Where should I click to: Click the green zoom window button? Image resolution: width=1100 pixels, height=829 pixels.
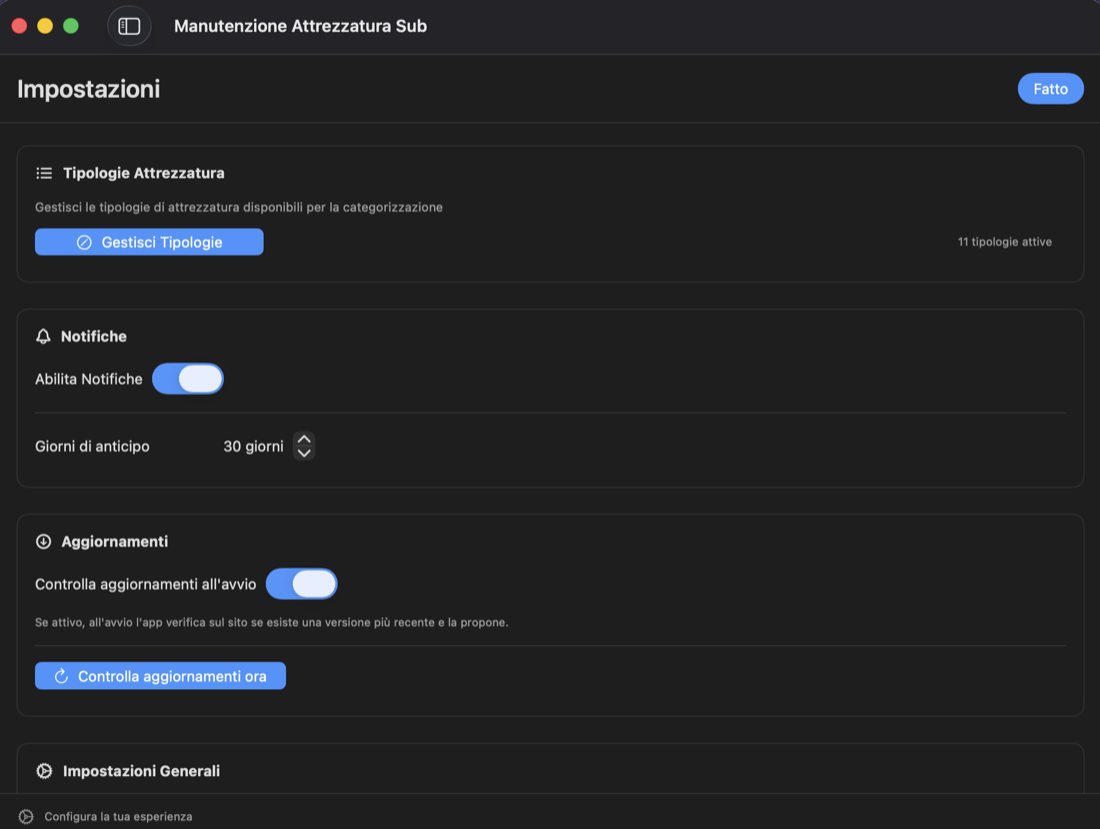tap(71, 26)
